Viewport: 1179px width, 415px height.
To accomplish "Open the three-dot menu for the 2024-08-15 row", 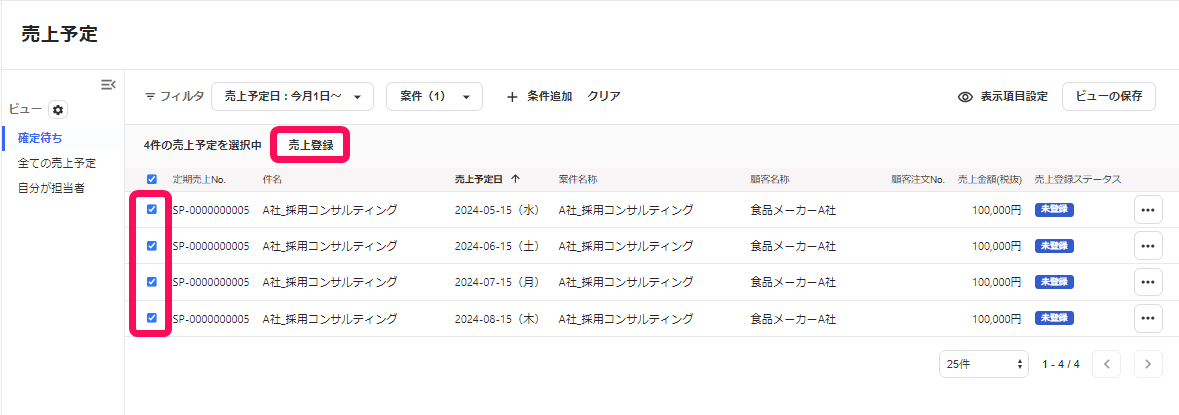I will pos(1147,318).
